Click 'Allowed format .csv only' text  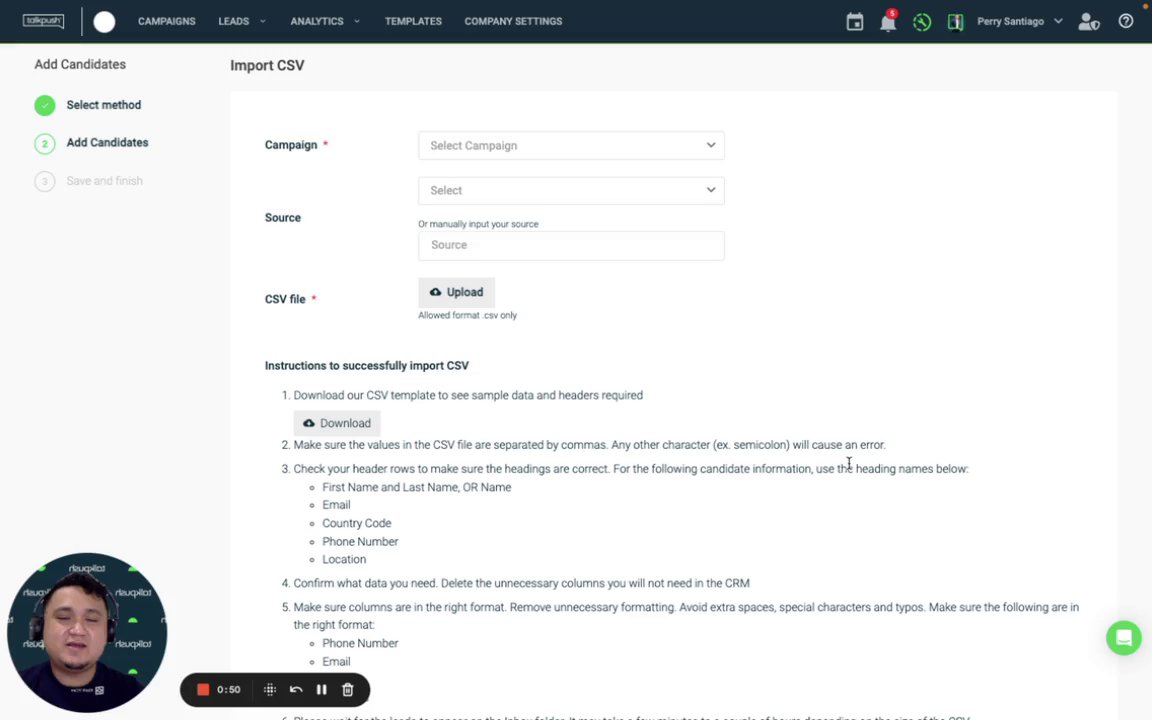[467, 315]
